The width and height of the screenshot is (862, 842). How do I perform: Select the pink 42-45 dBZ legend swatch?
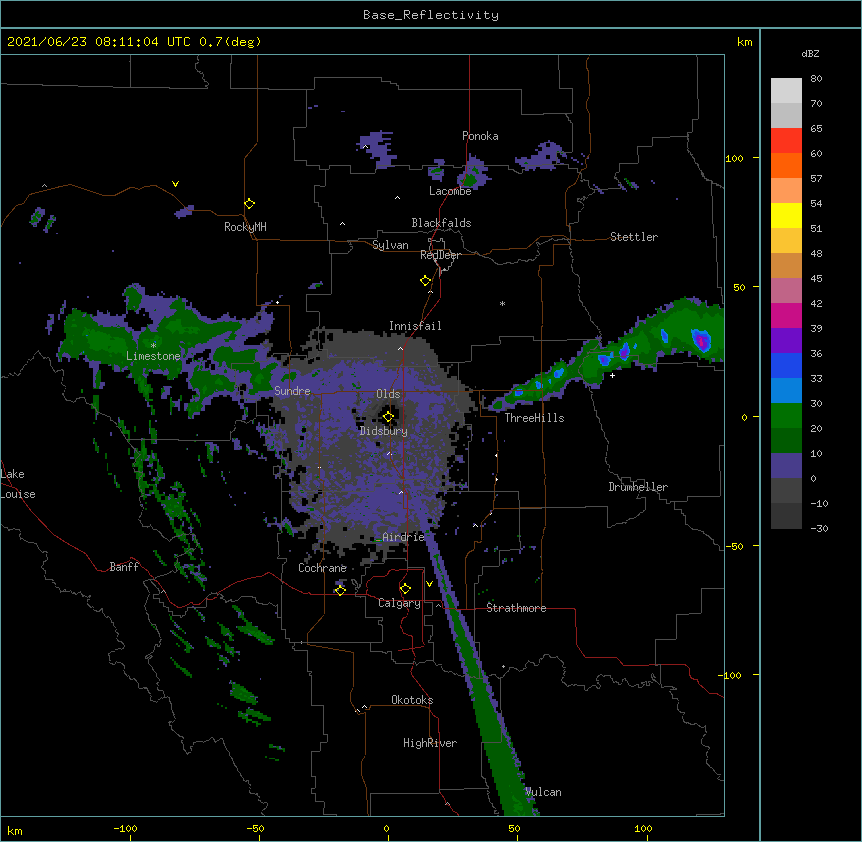point(786,290)
